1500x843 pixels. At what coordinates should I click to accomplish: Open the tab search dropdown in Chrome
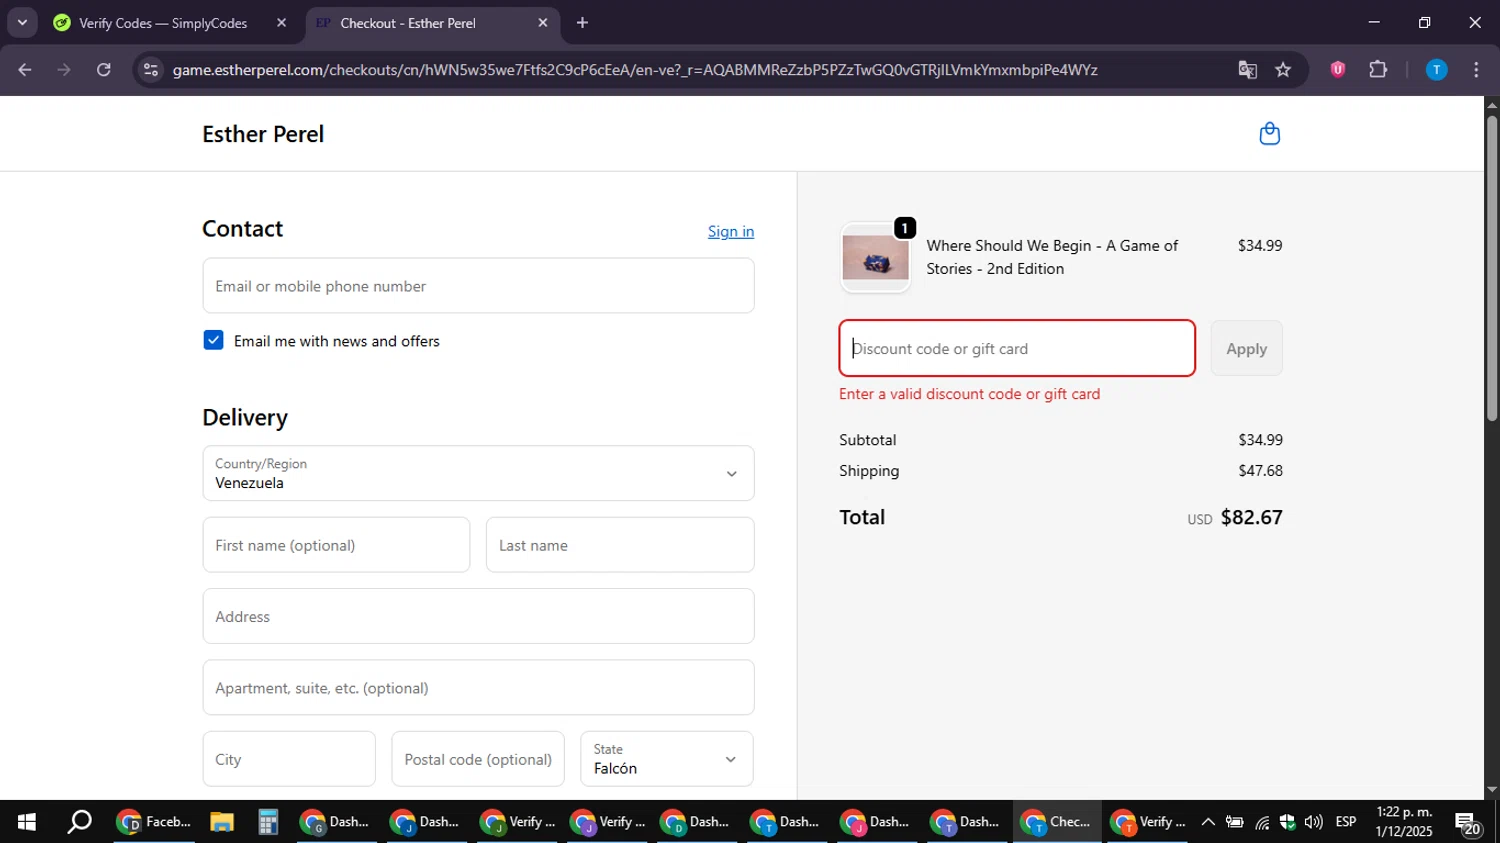(22, 22)
